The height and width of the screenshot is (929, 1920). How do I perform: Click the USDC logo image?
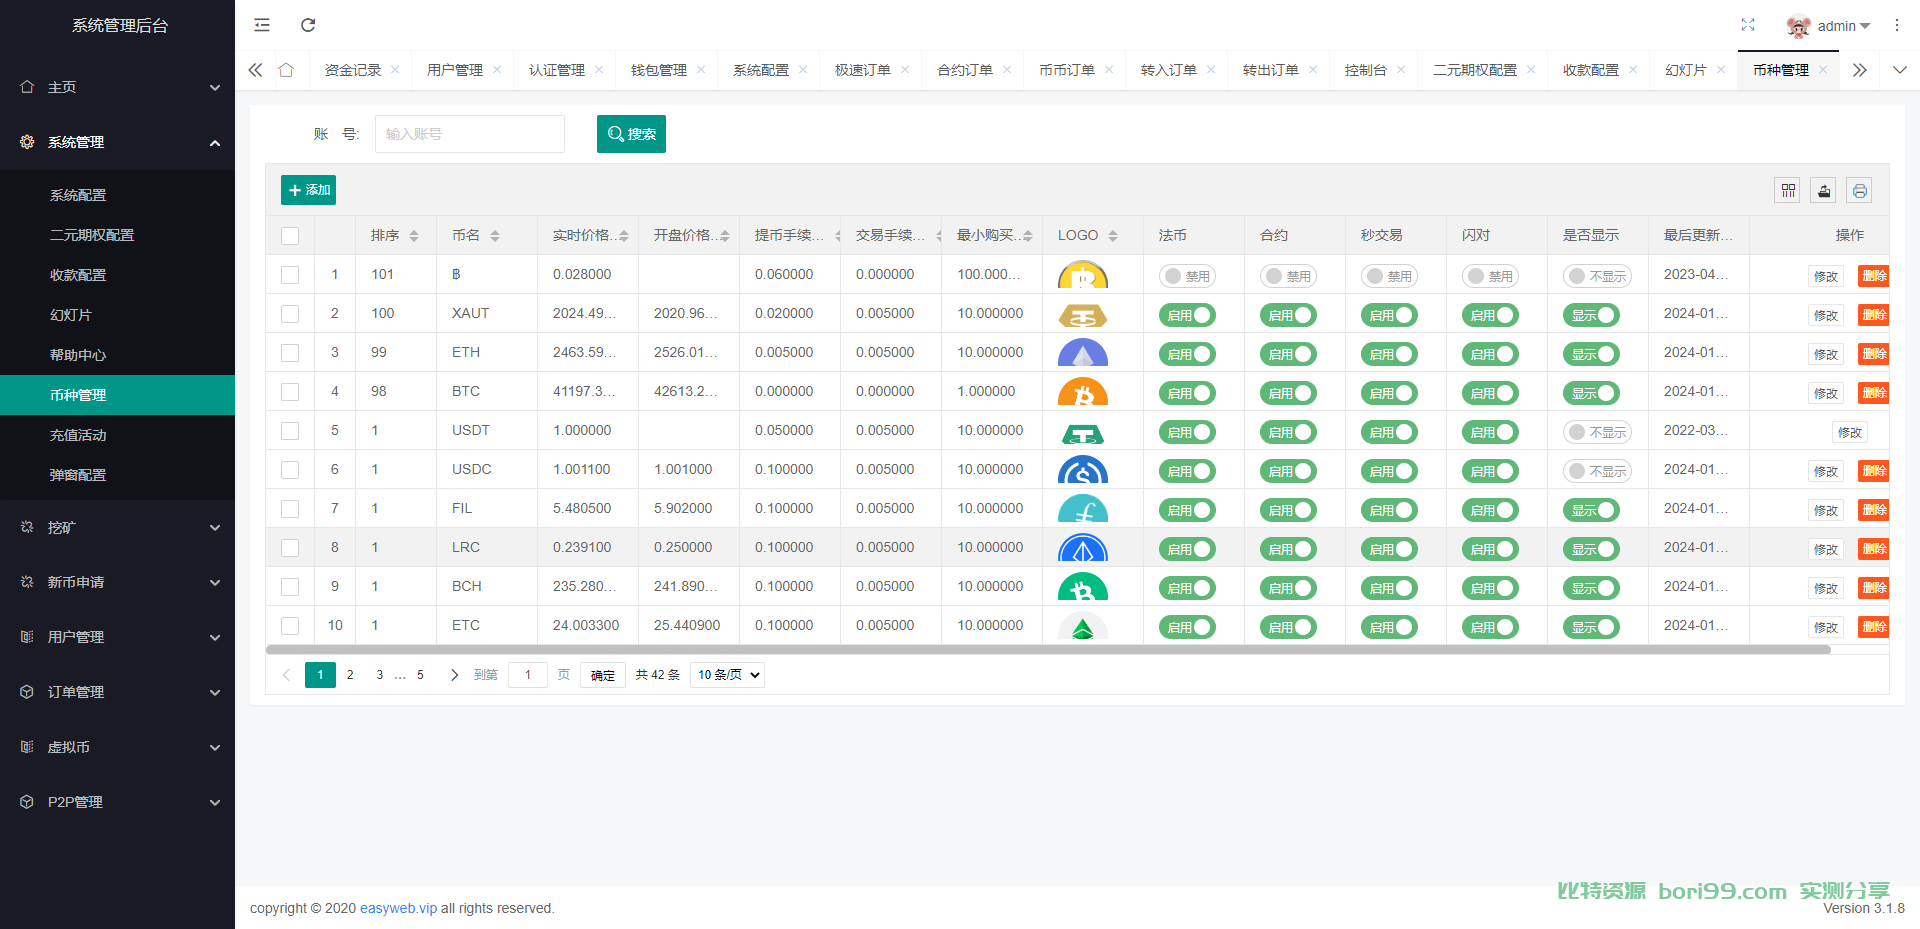coord(1082,470)
